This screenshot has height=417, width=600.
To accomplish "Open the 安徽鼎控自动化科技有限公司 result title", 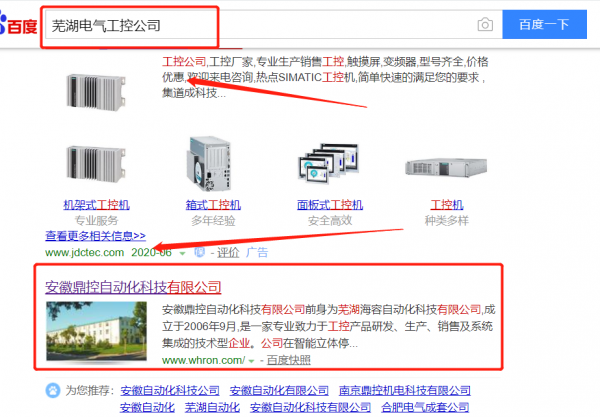I will point(133,287).
